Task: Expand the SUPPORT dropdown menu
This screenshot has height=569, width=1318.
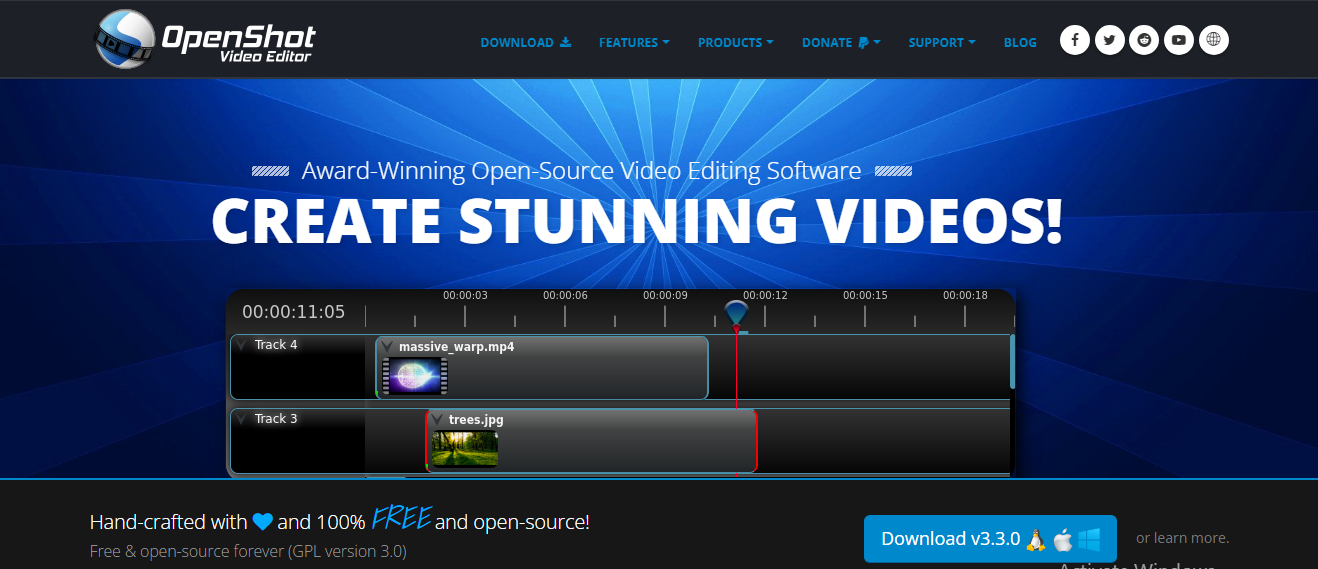Action: 942,43
